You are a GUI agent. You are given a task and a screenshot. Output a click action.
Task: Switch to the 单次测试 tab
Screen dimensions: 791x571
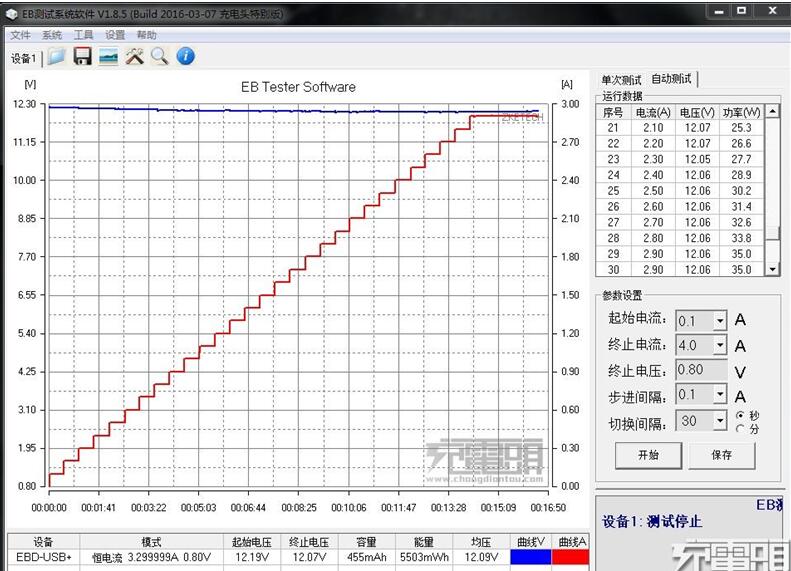pos(621,80)
